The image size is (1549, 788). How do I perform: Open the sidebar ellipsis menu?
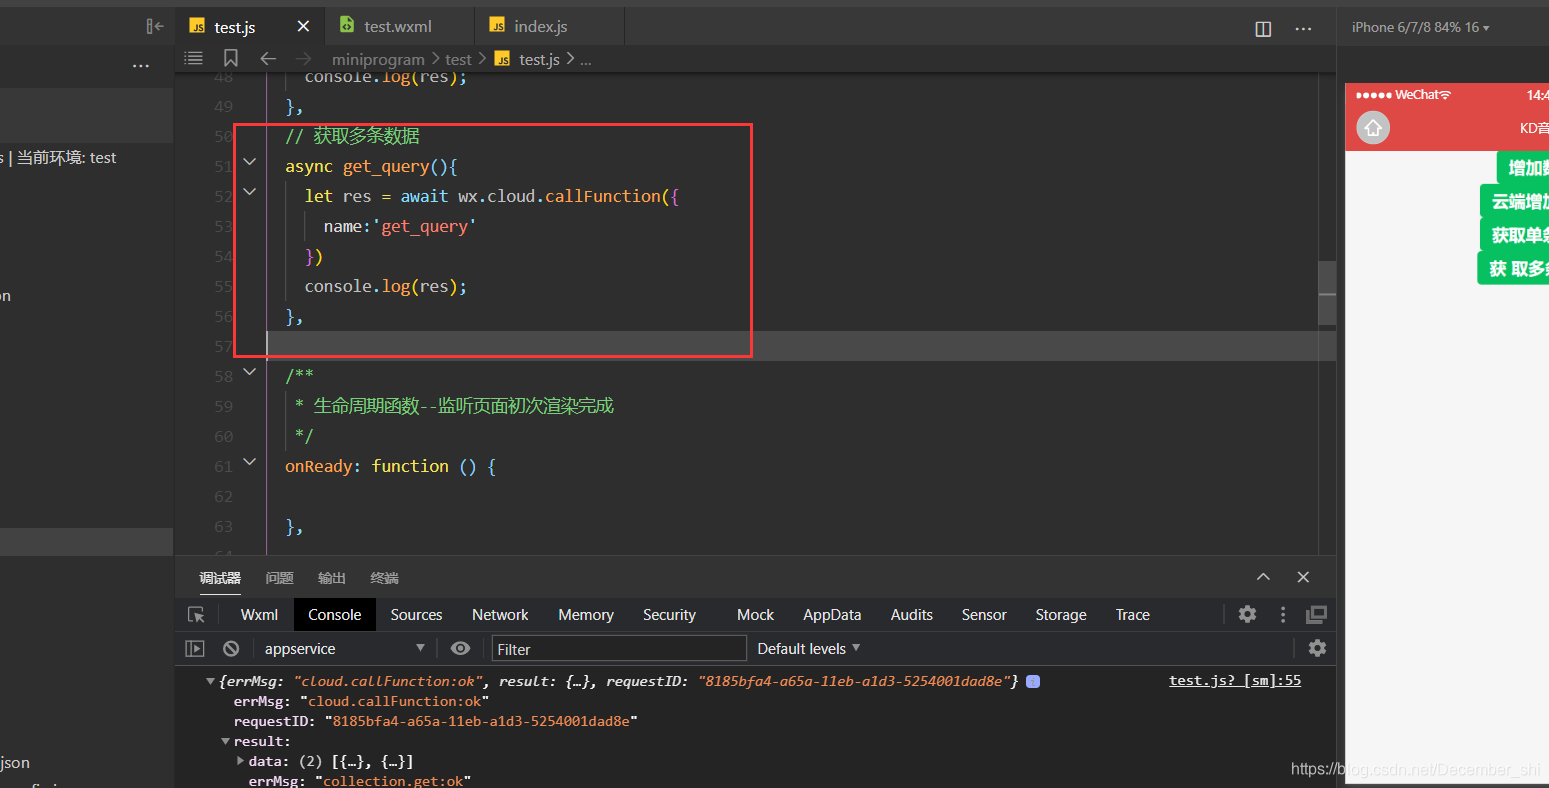tap(141, 66)
